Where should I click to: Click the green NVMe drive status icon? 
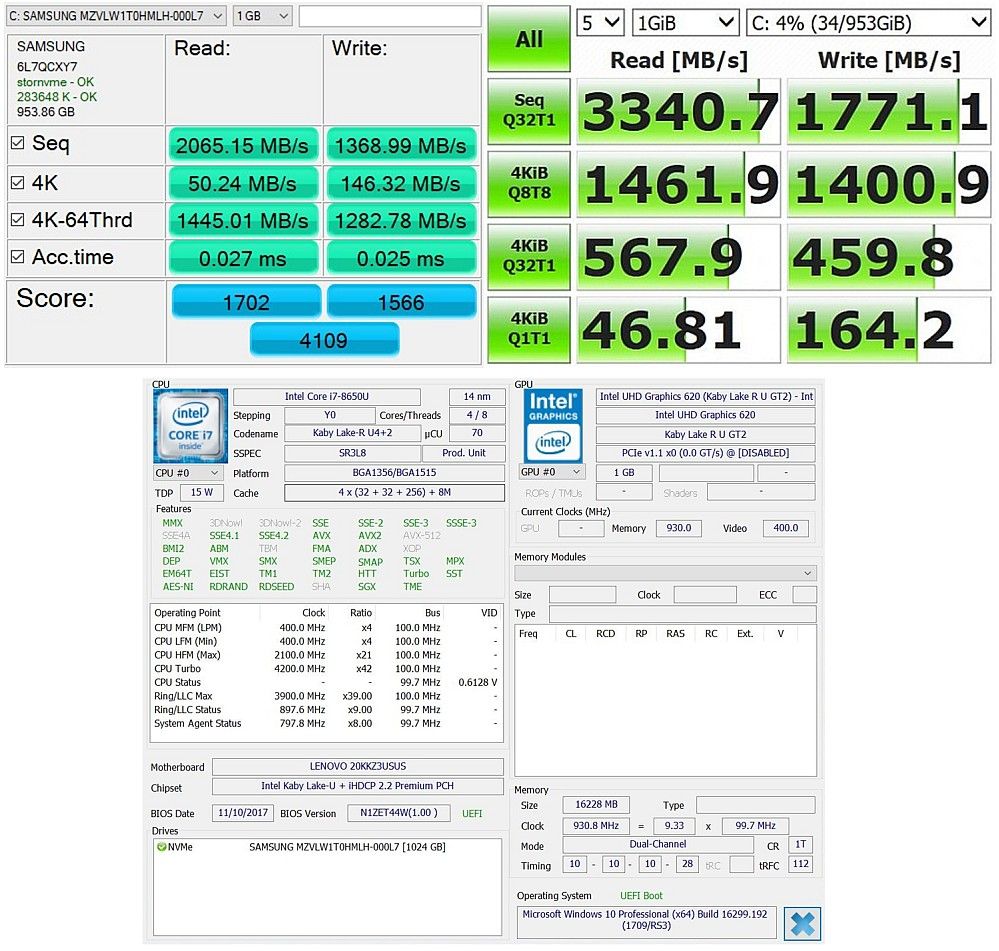point(161,847)
